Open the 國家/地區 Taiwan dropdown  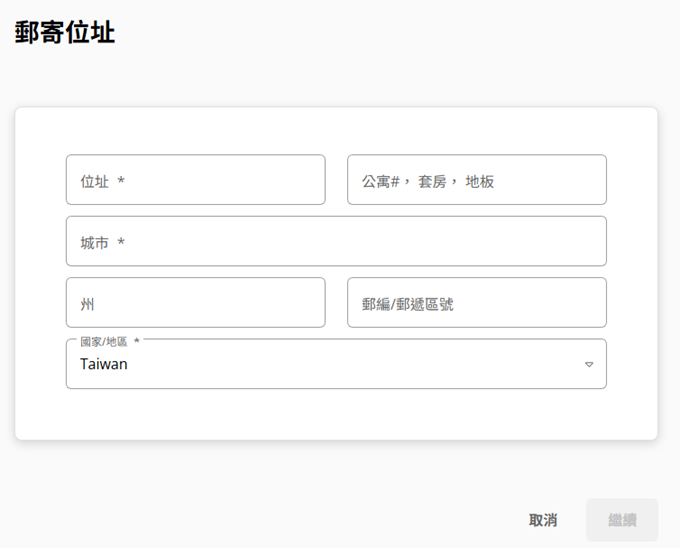(336, 364)
